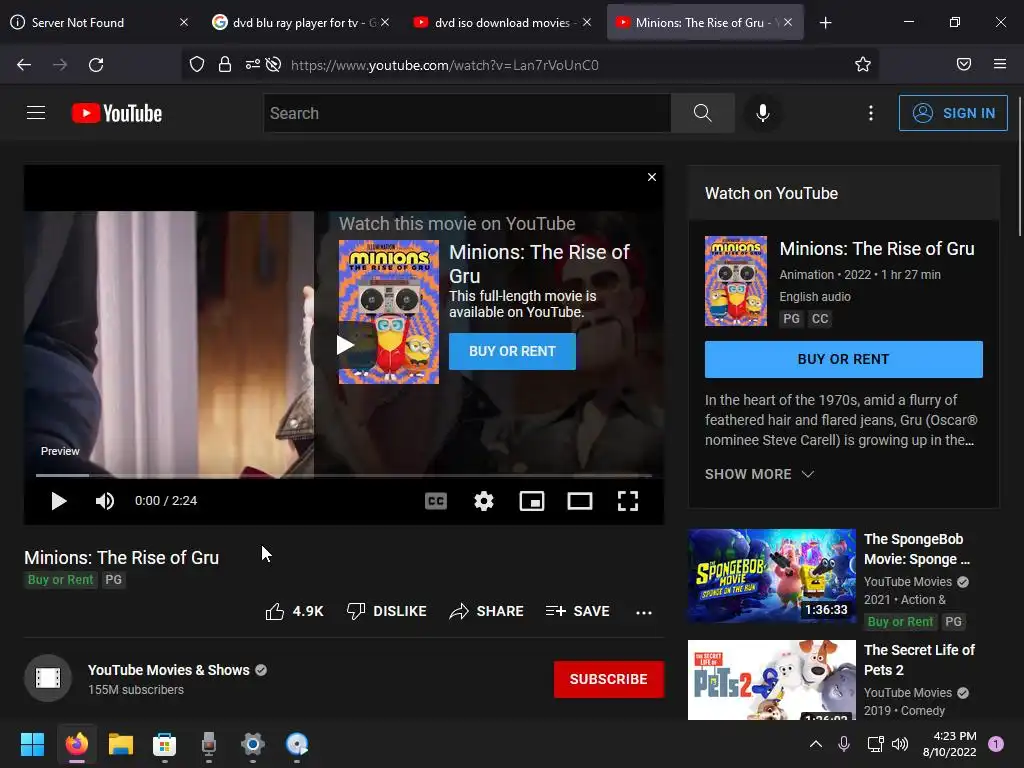
Task: Click BUY OR RENT in video overlay
Action: 512,351
